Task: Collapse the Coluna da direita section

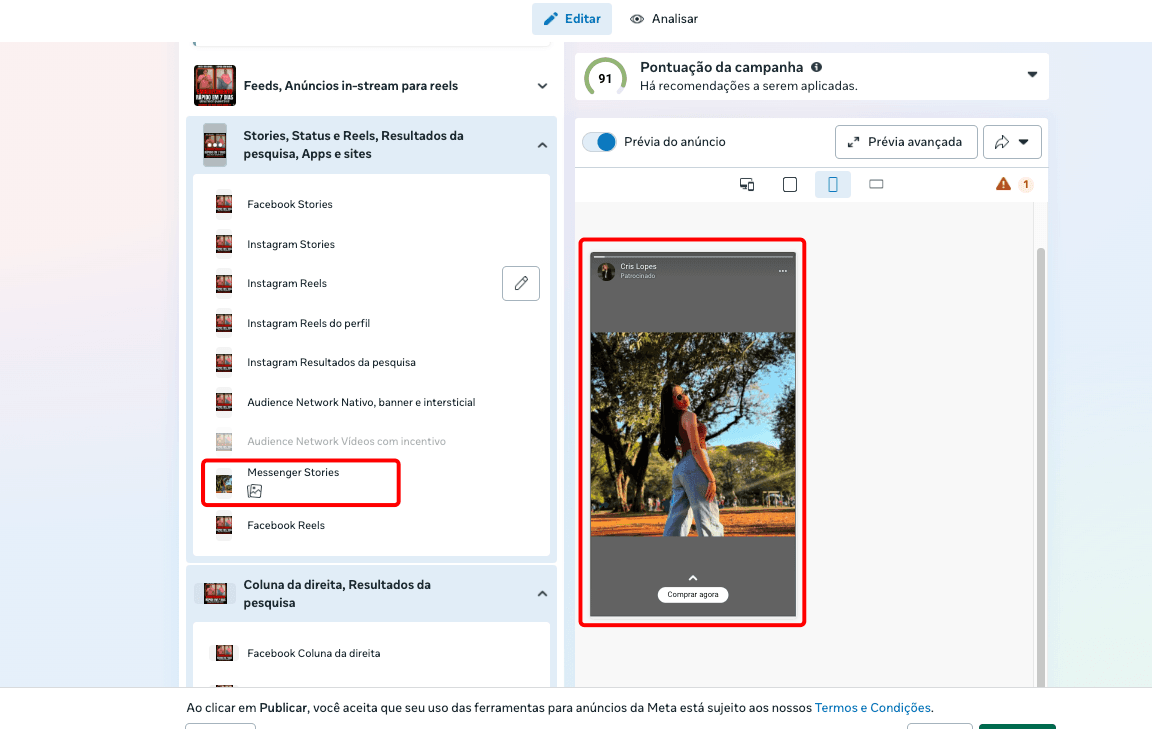Action: [x=542, y=593]
